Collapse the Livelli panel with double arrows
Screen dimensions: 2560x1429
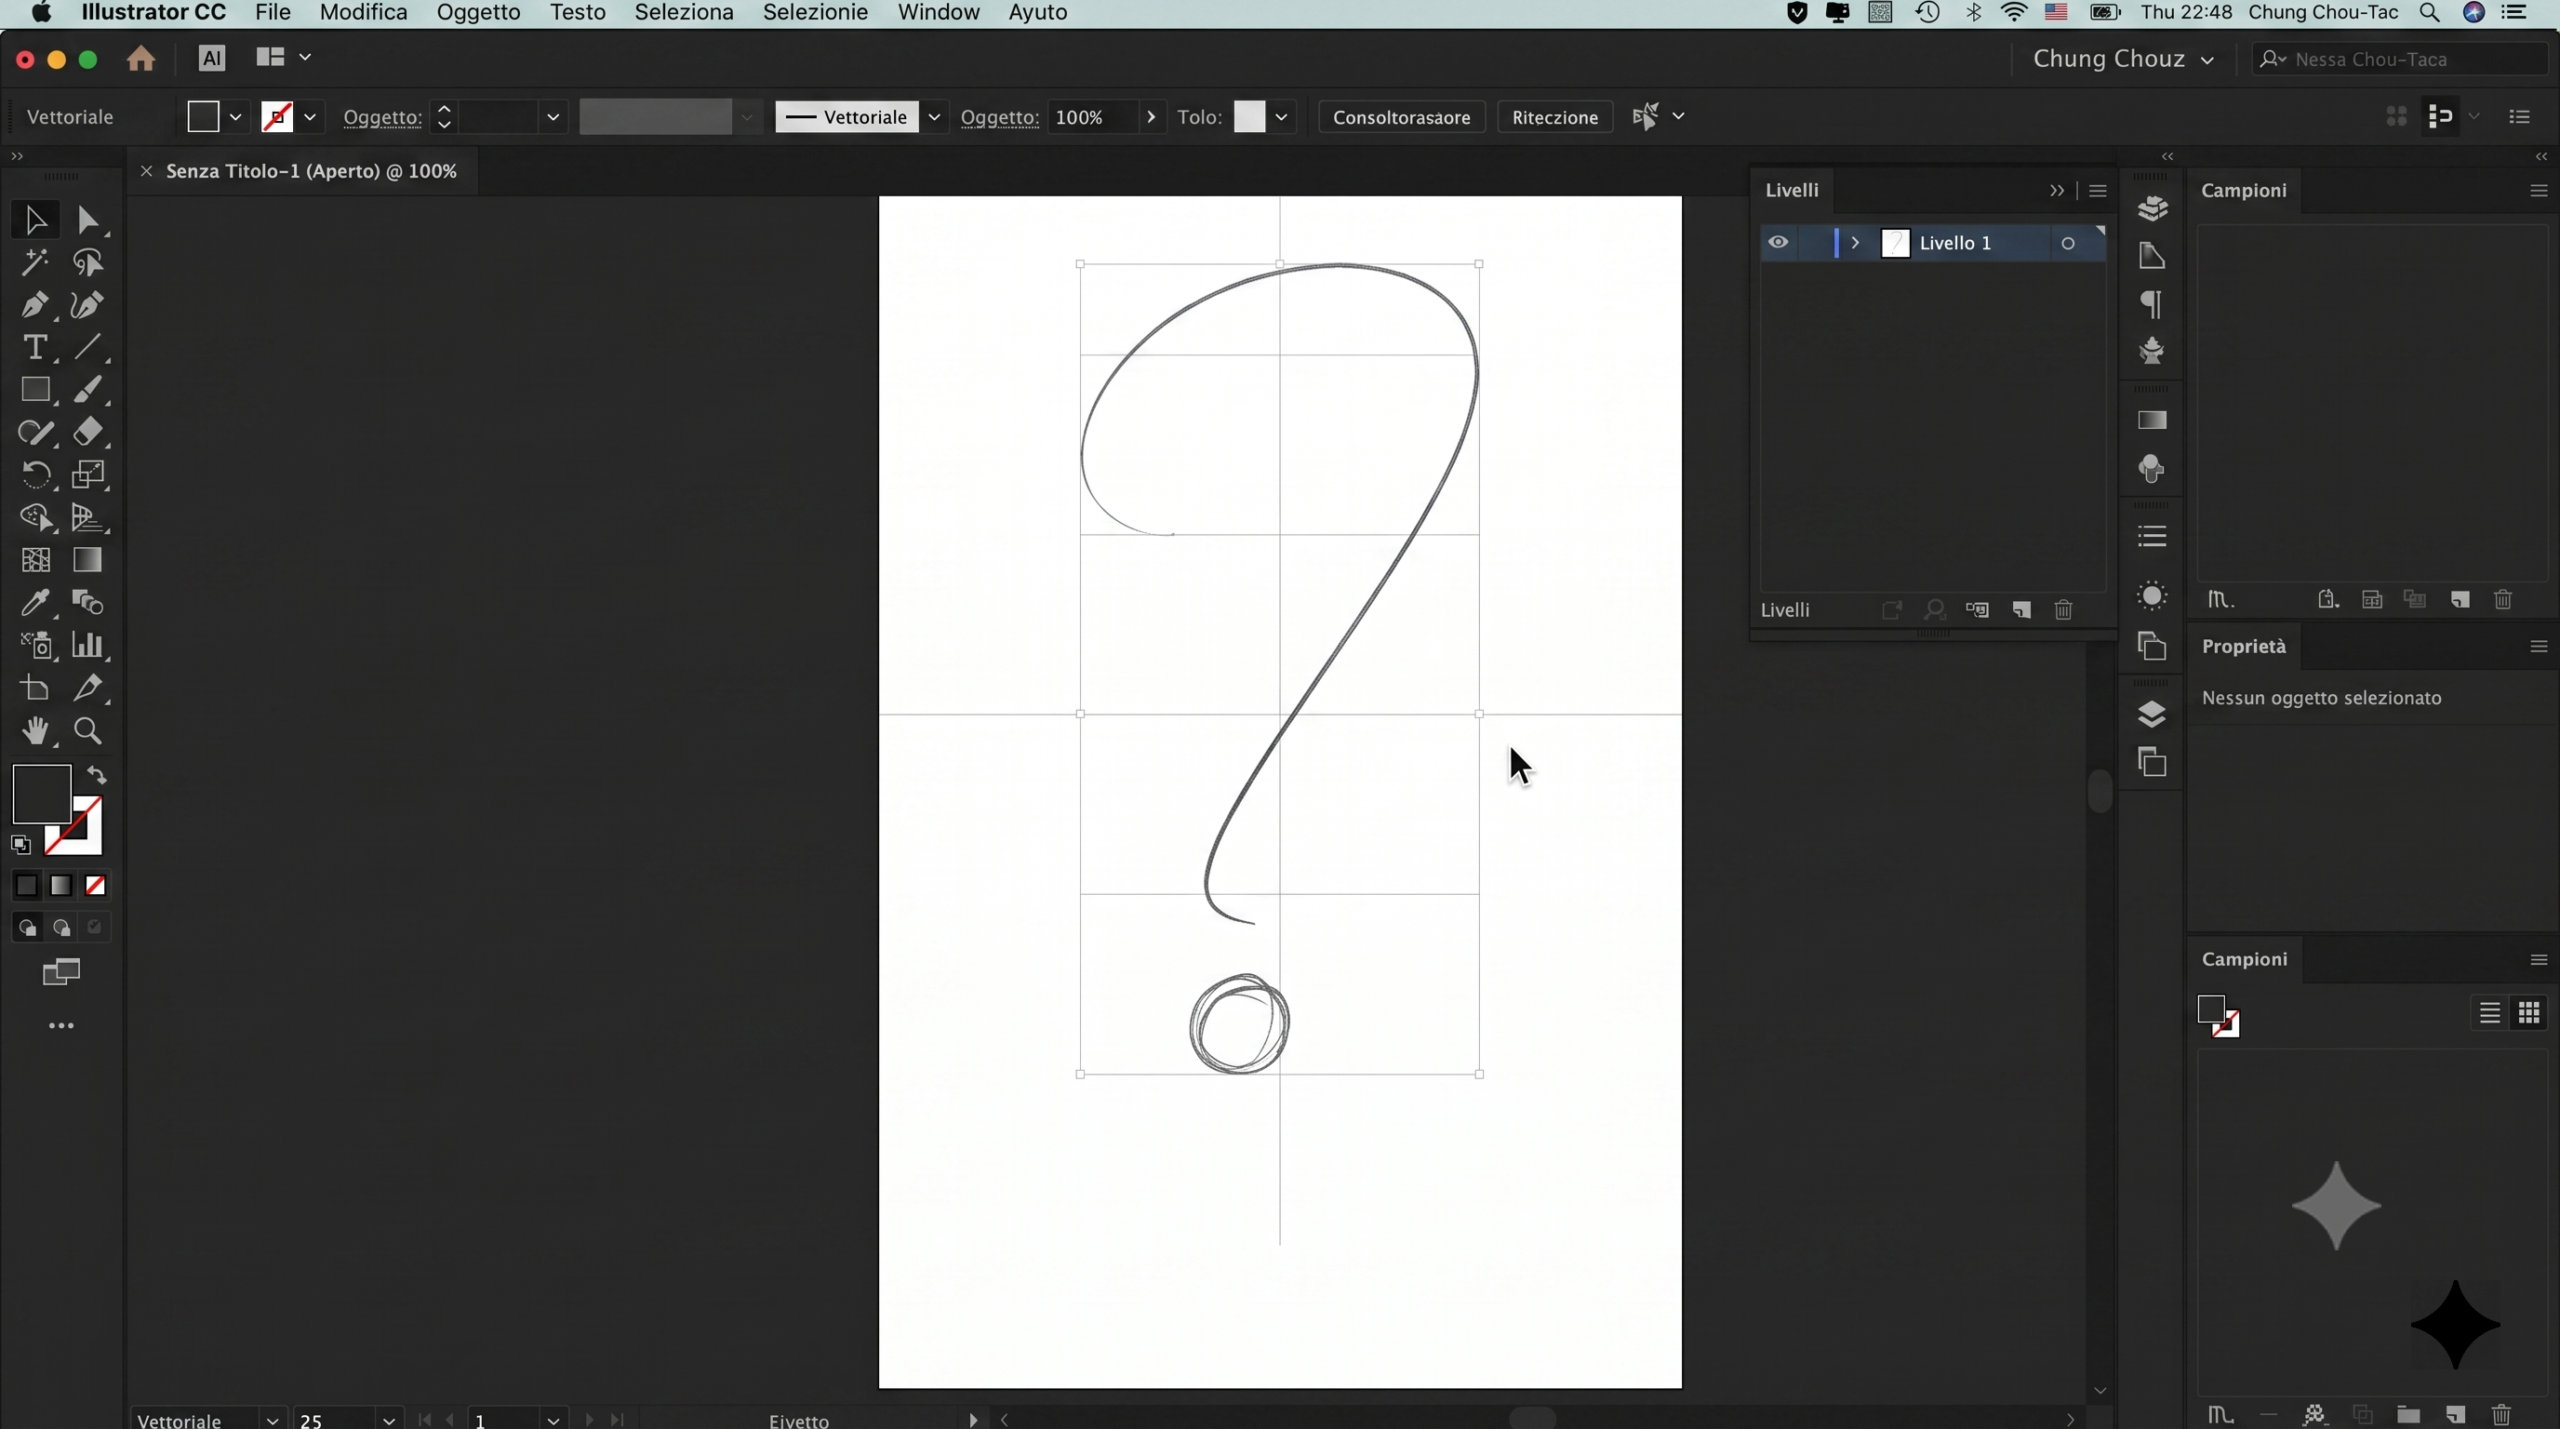point(2056,191)
